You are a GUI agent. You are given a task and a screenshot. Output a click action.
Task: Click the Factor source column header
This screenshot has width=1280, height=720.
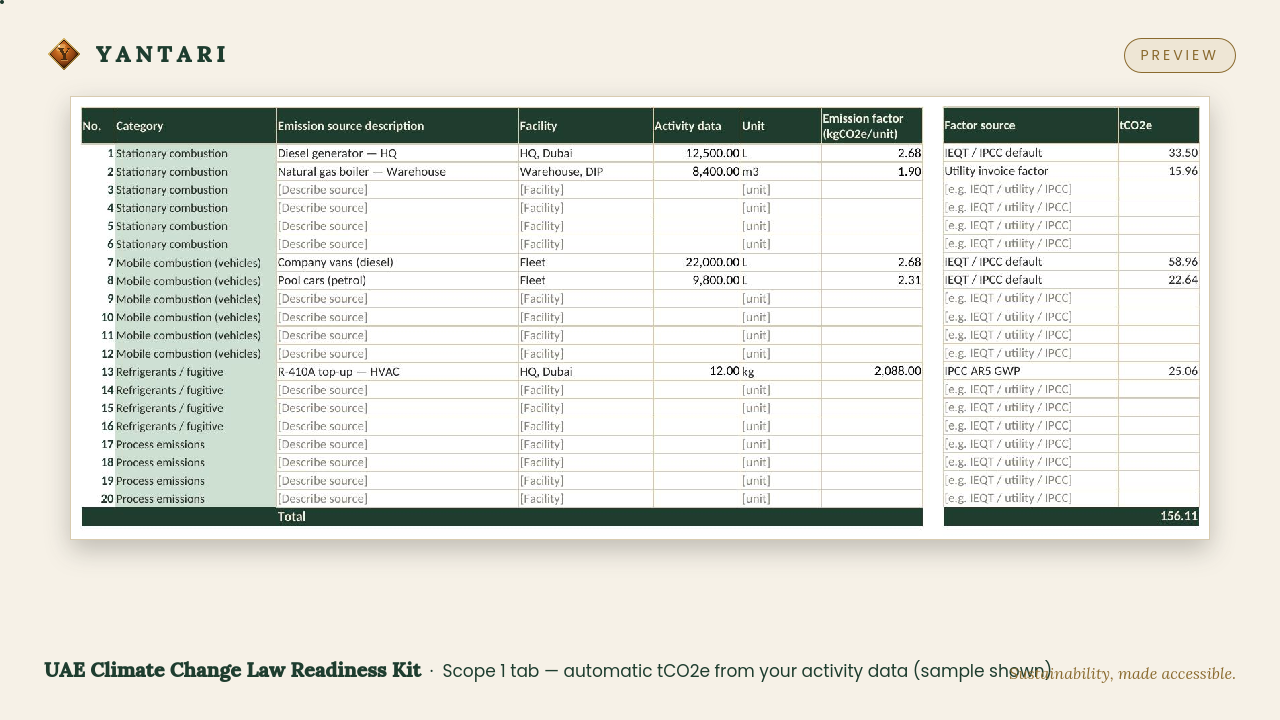click(1031, 126)
